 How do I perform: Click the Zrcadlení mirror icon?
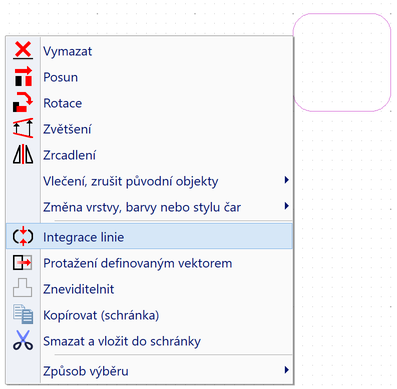23,154
